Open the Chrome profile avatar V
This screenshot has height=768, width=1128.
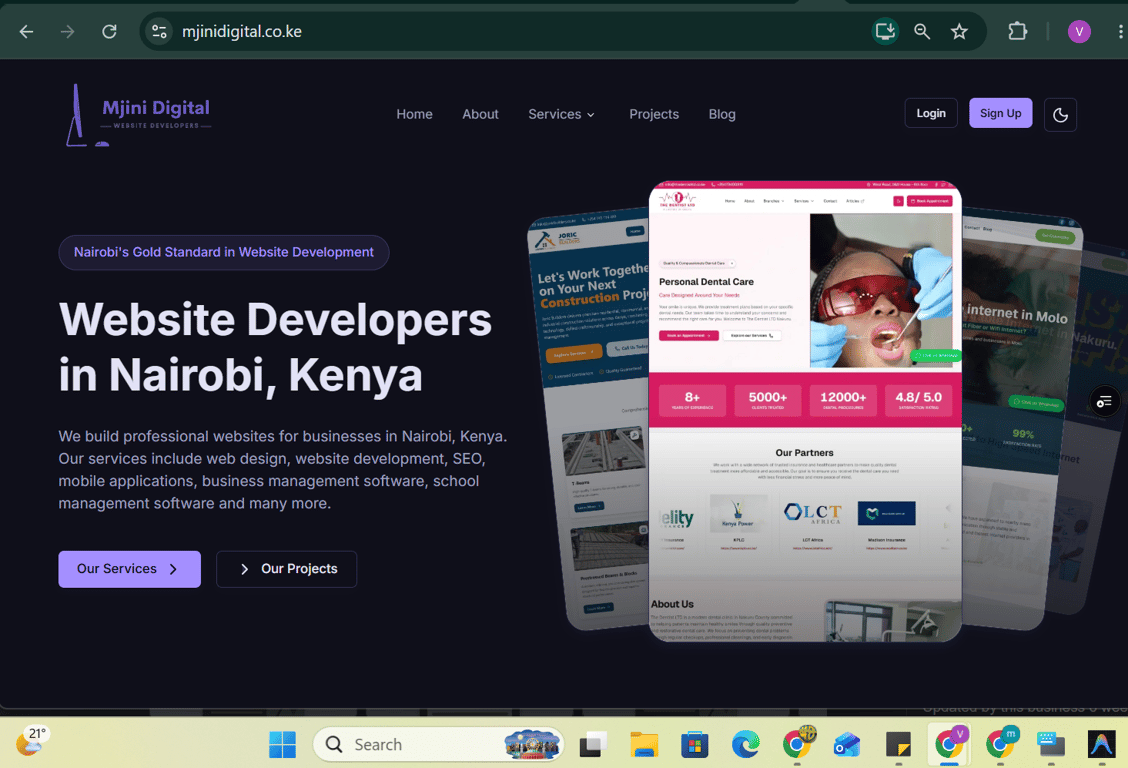pyautogui.click(x=1078, y=32)
